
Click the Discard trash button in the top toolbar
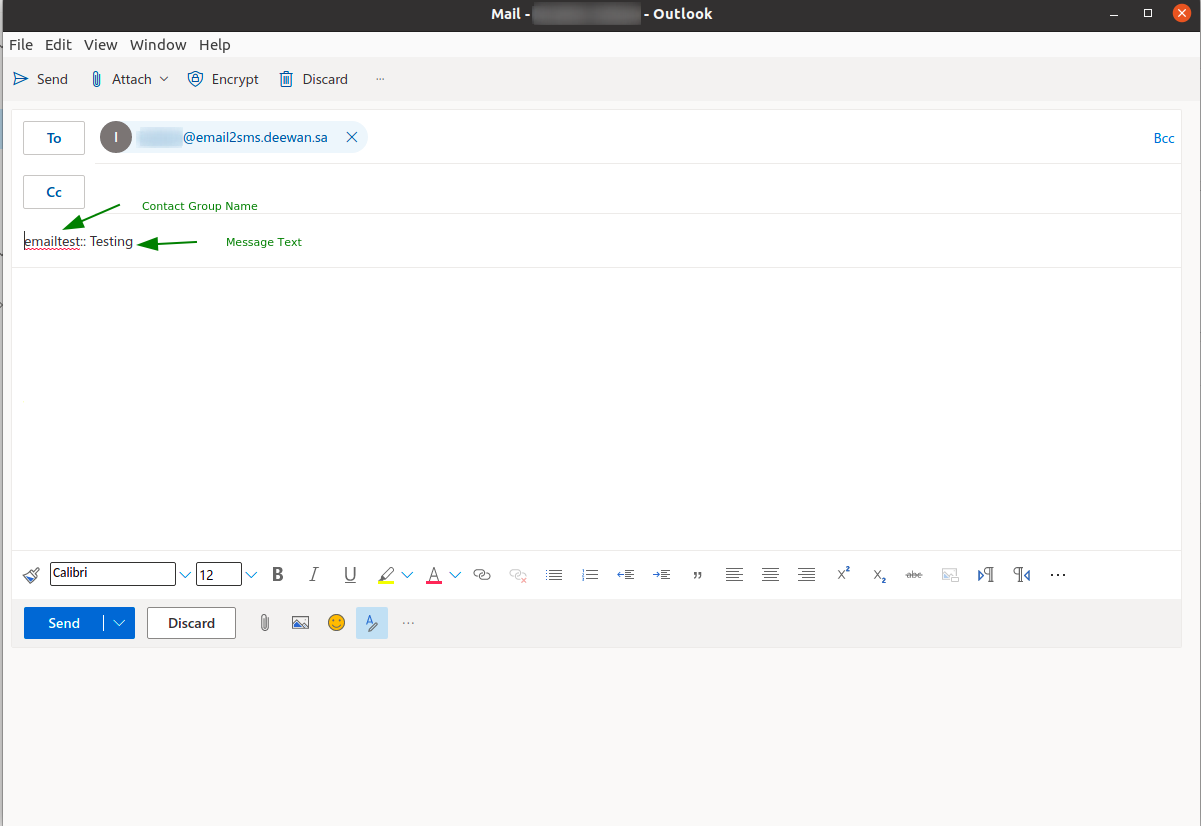tap(313, 79)
